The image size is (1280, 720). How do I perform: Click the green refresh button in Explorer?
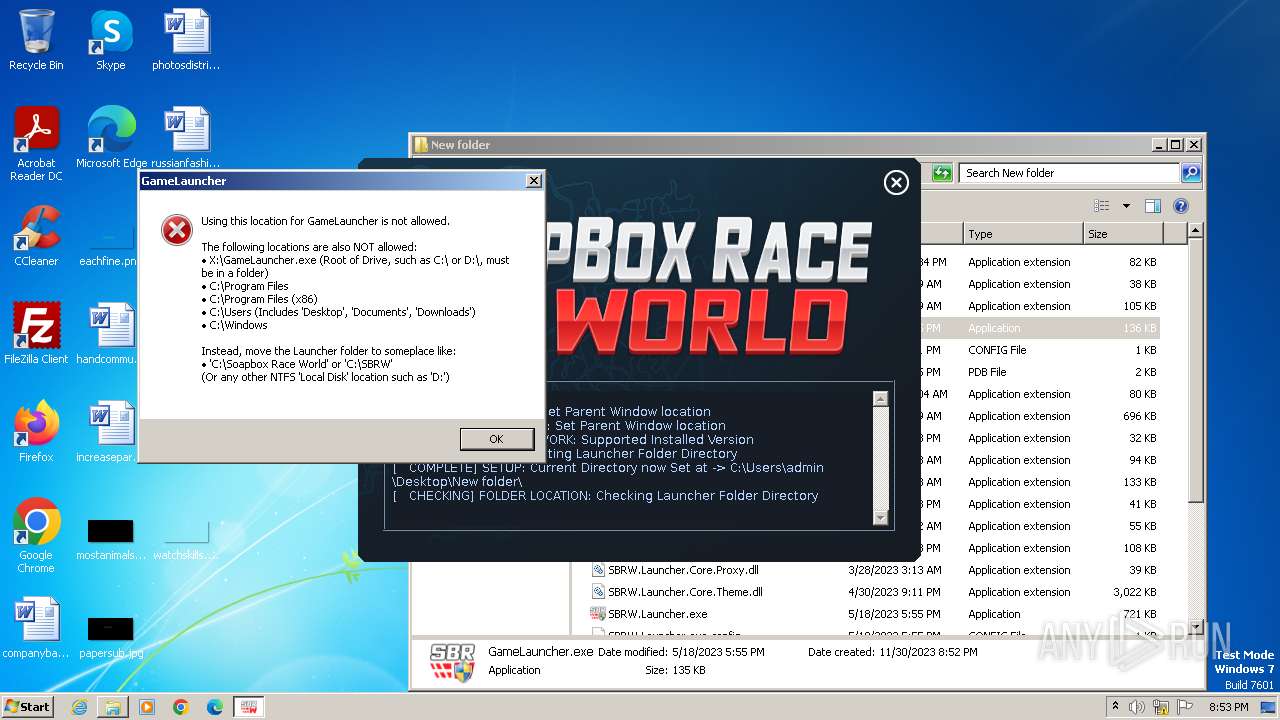tap(942, 173)
